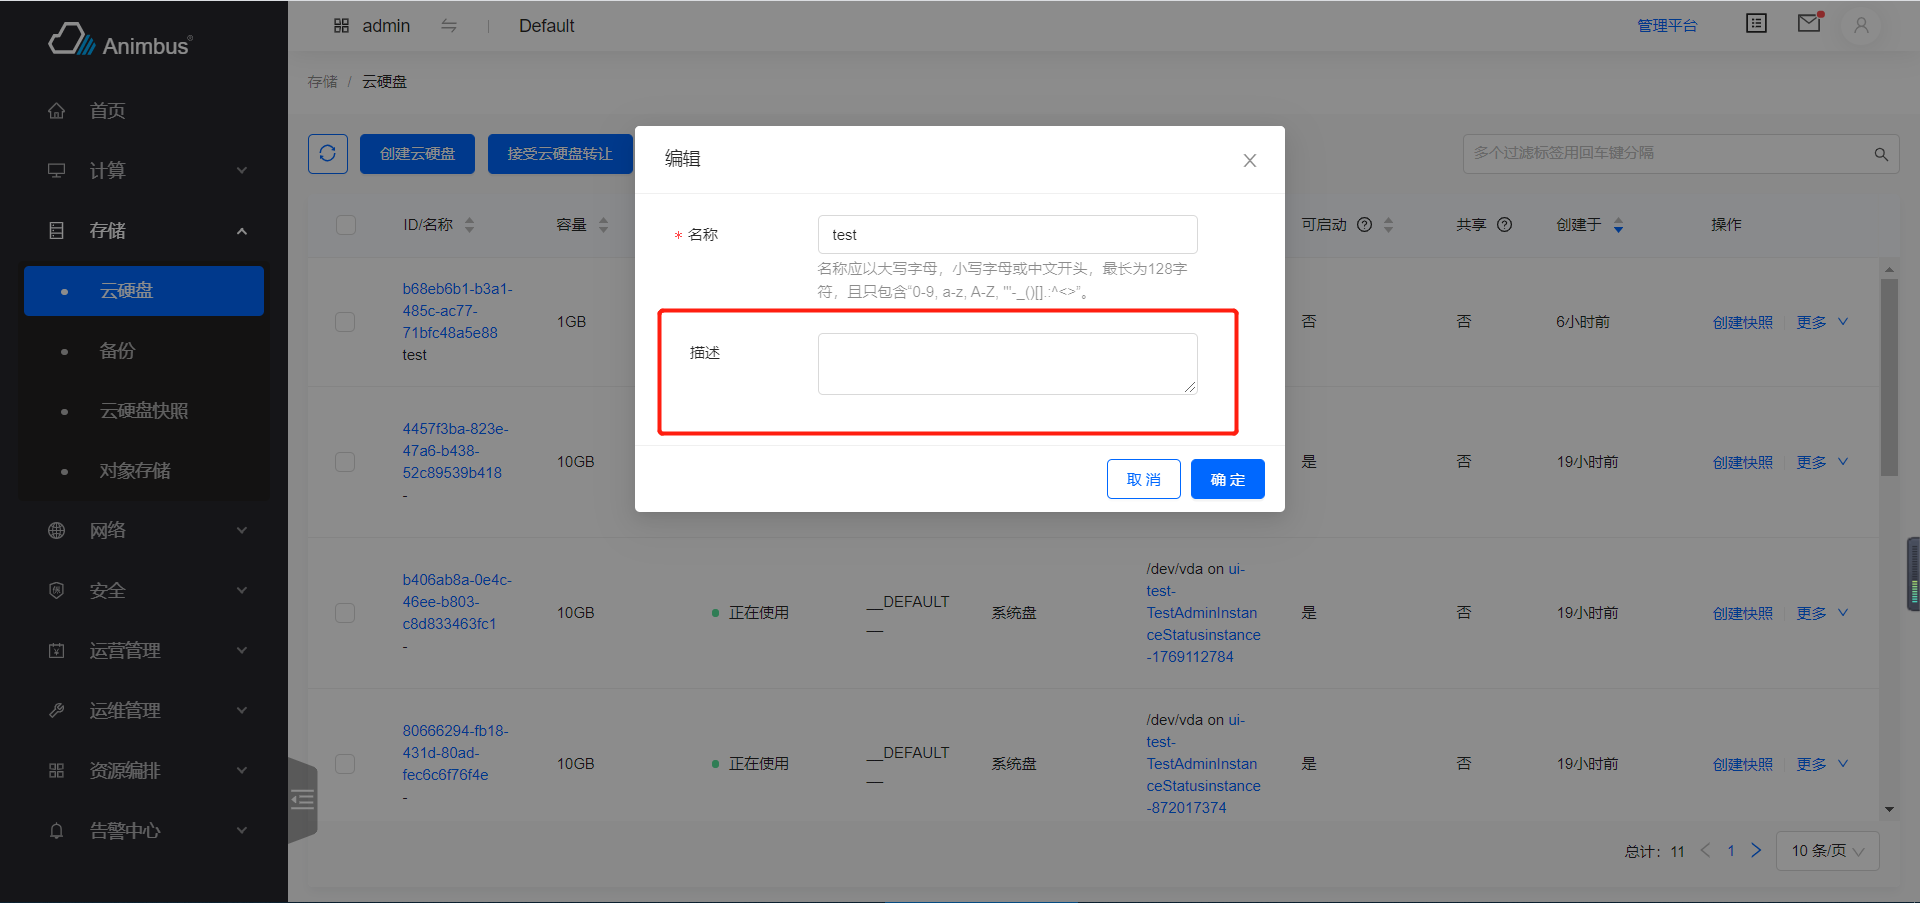The width and height of the screenshot is (1920, 903).
Task: Click the user avatar icon
Action: pos(1861,25)
